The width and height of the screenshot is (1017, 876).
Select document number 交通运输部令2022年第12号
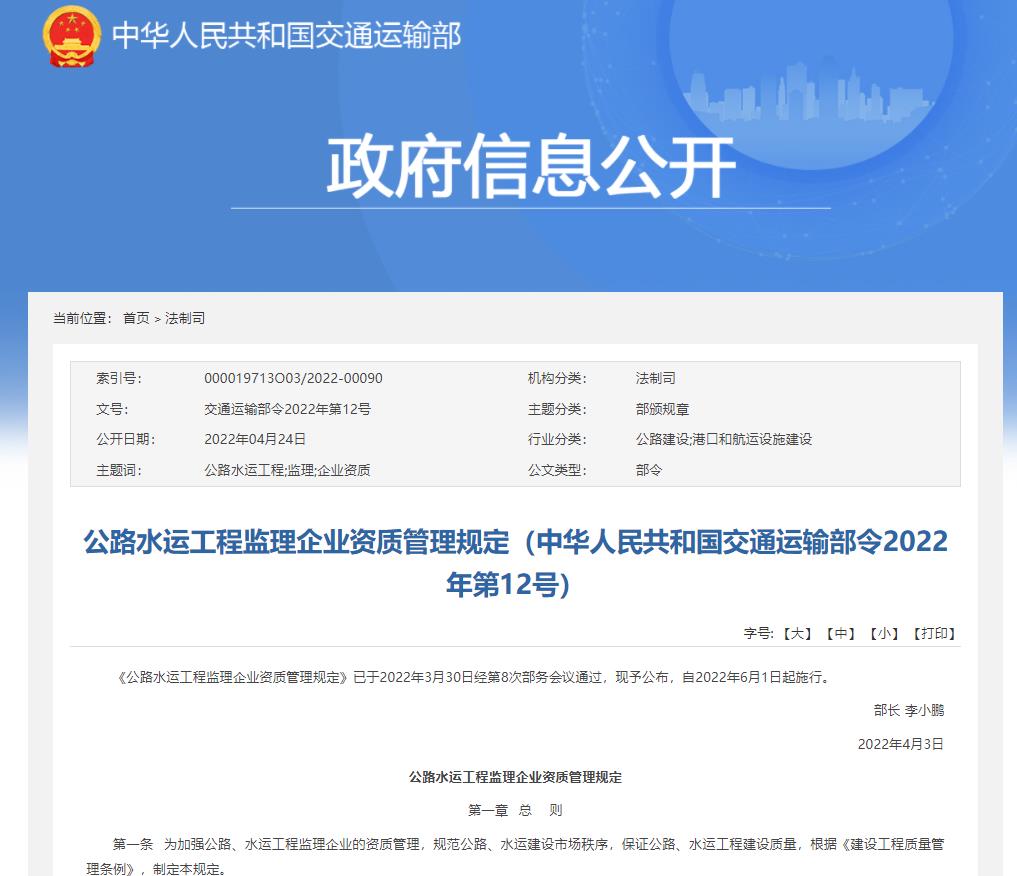pyautogui.click(x=287, y=409)
